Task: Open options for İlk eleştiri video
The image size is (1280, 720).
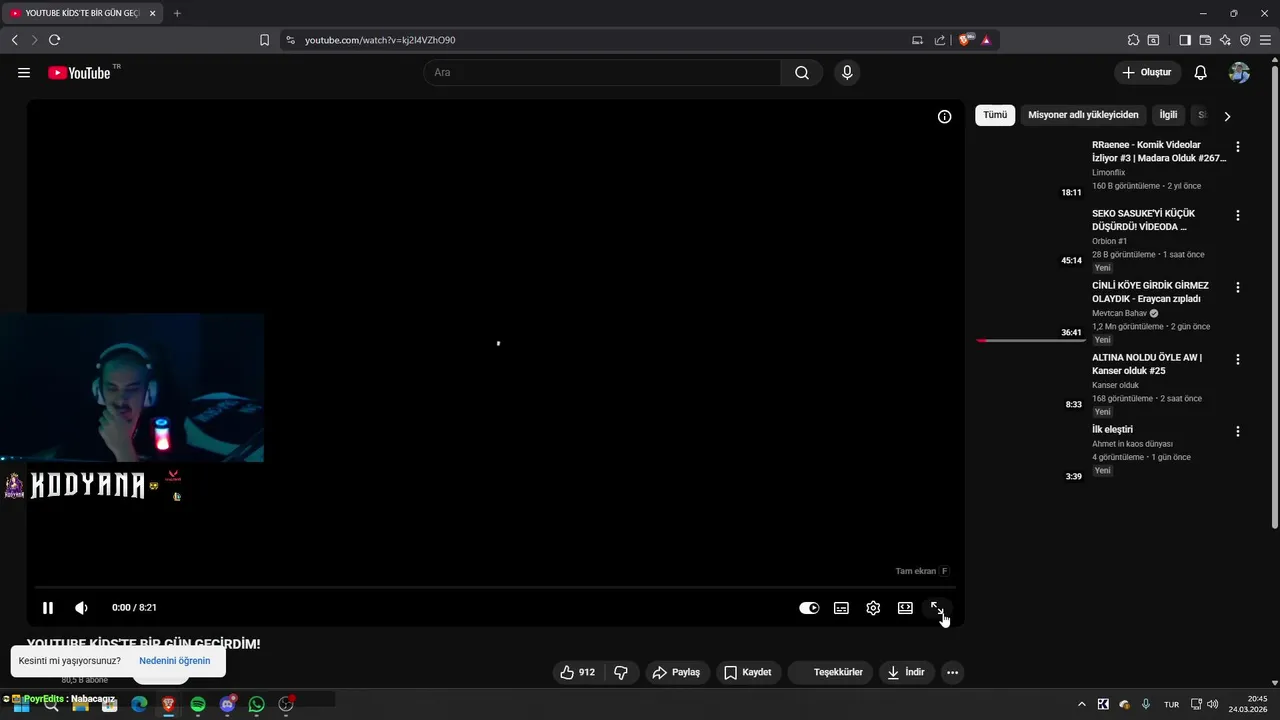Action: [1238, 432]
